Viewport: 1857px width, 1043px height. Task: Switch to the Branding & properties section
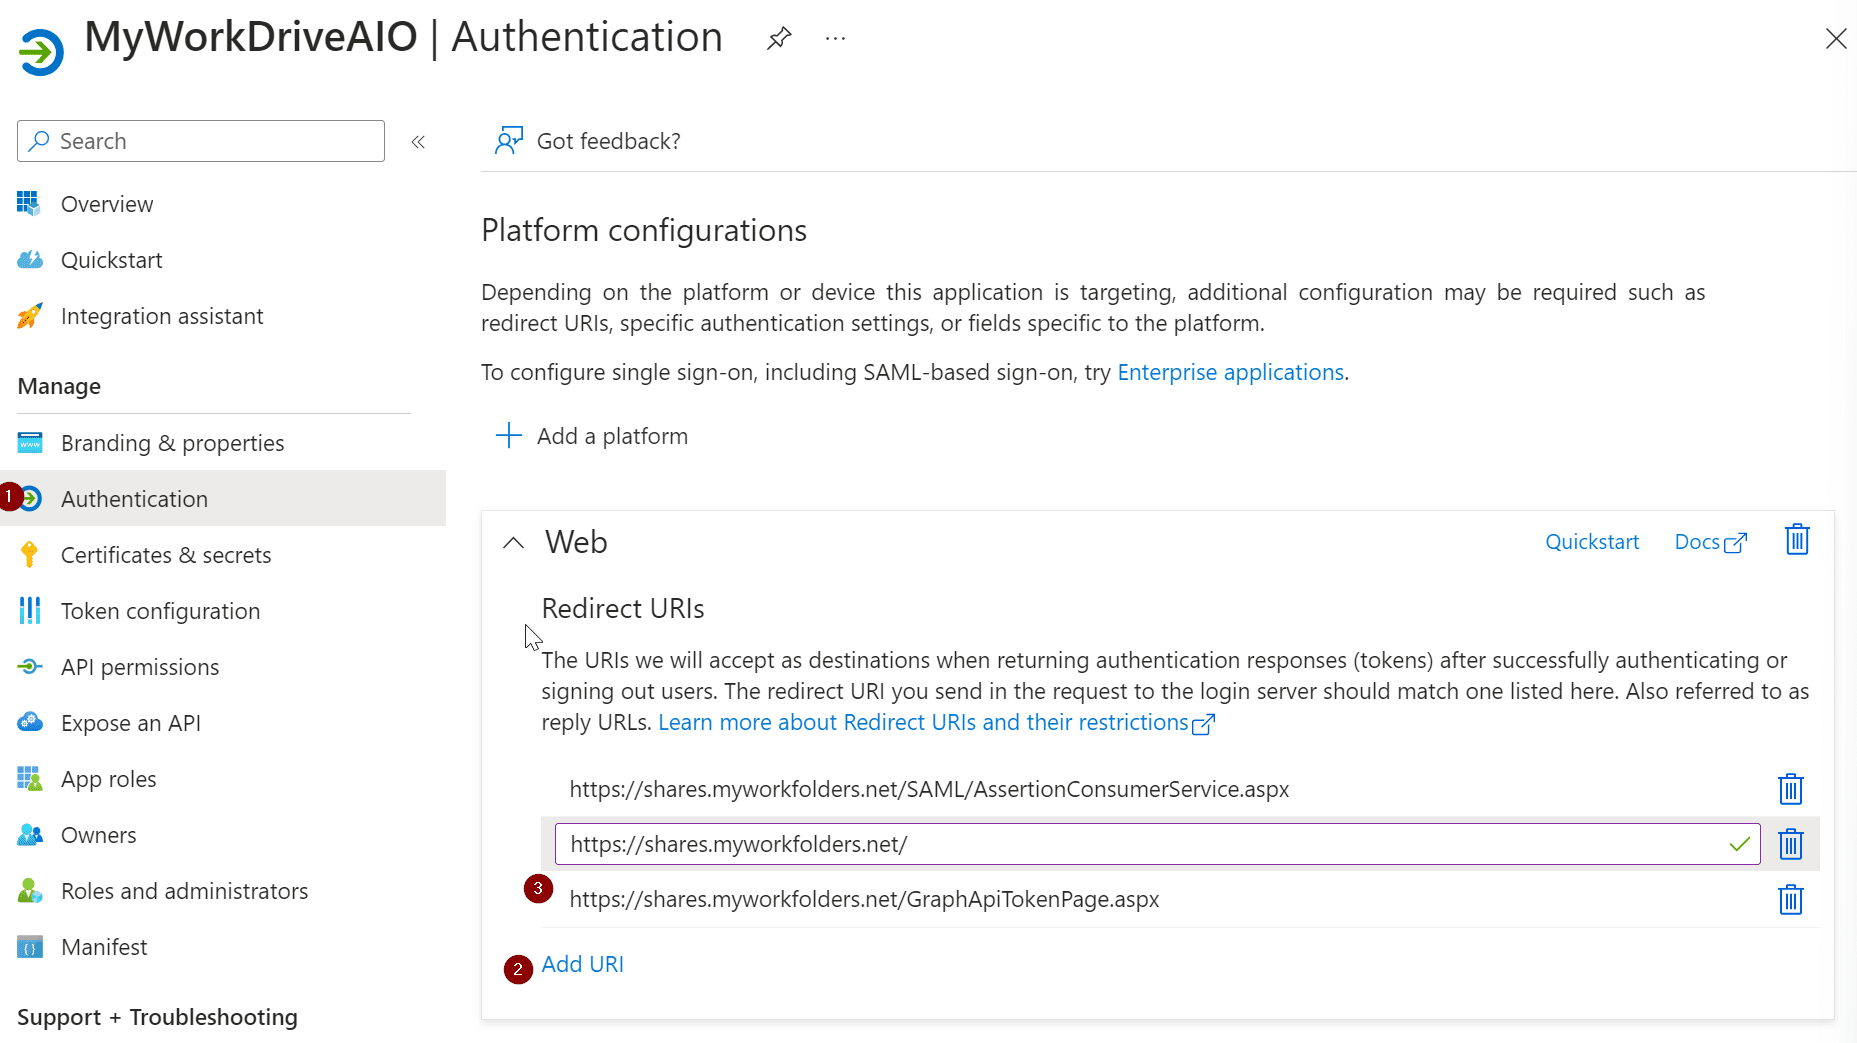click(172, 442)
